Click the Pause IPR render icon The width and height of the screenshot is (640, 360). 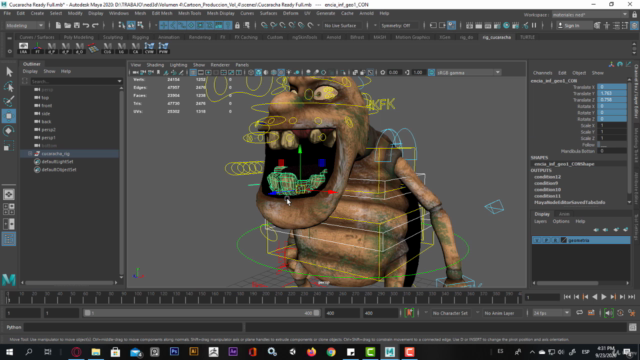pos(534,25)
